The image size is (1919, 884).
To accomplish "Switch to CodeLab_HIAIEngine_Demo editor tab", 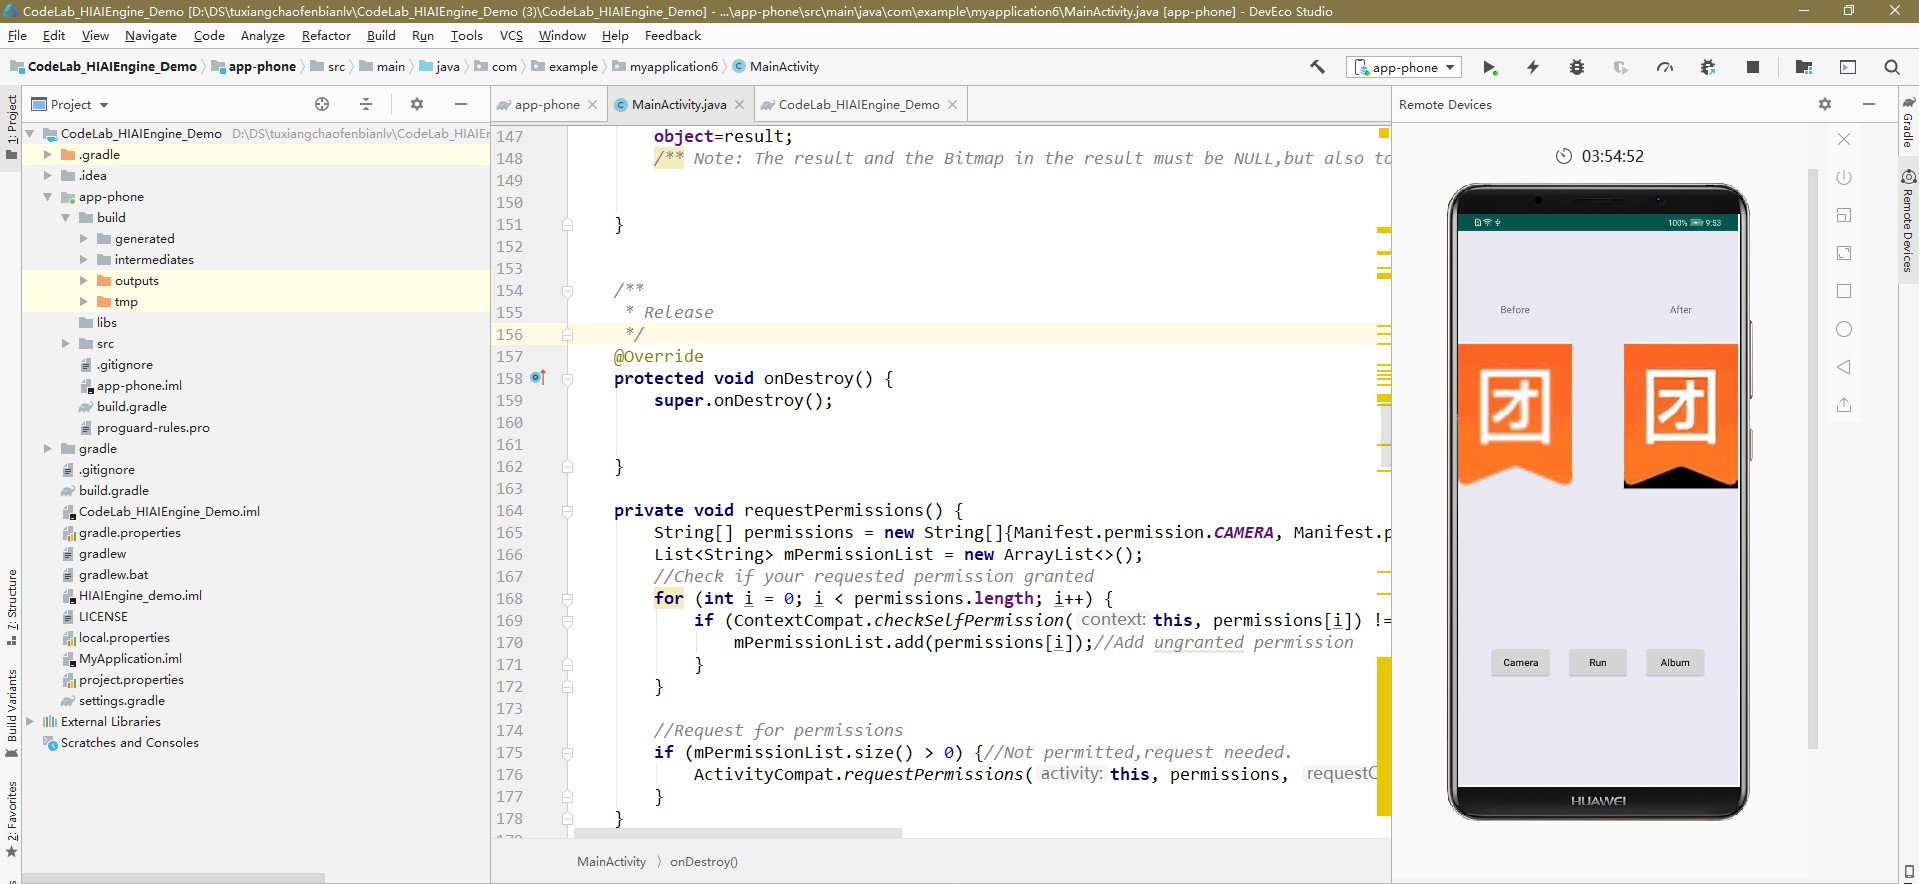I will (x=859, y=104).
